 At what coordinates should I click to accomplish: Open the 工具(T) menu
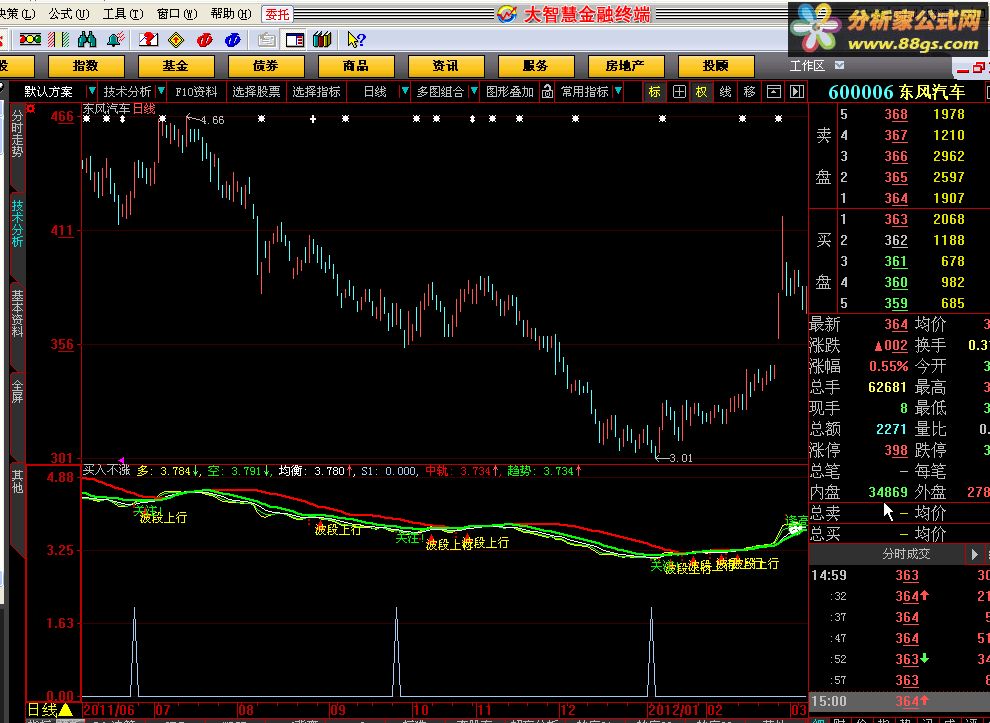121,14
